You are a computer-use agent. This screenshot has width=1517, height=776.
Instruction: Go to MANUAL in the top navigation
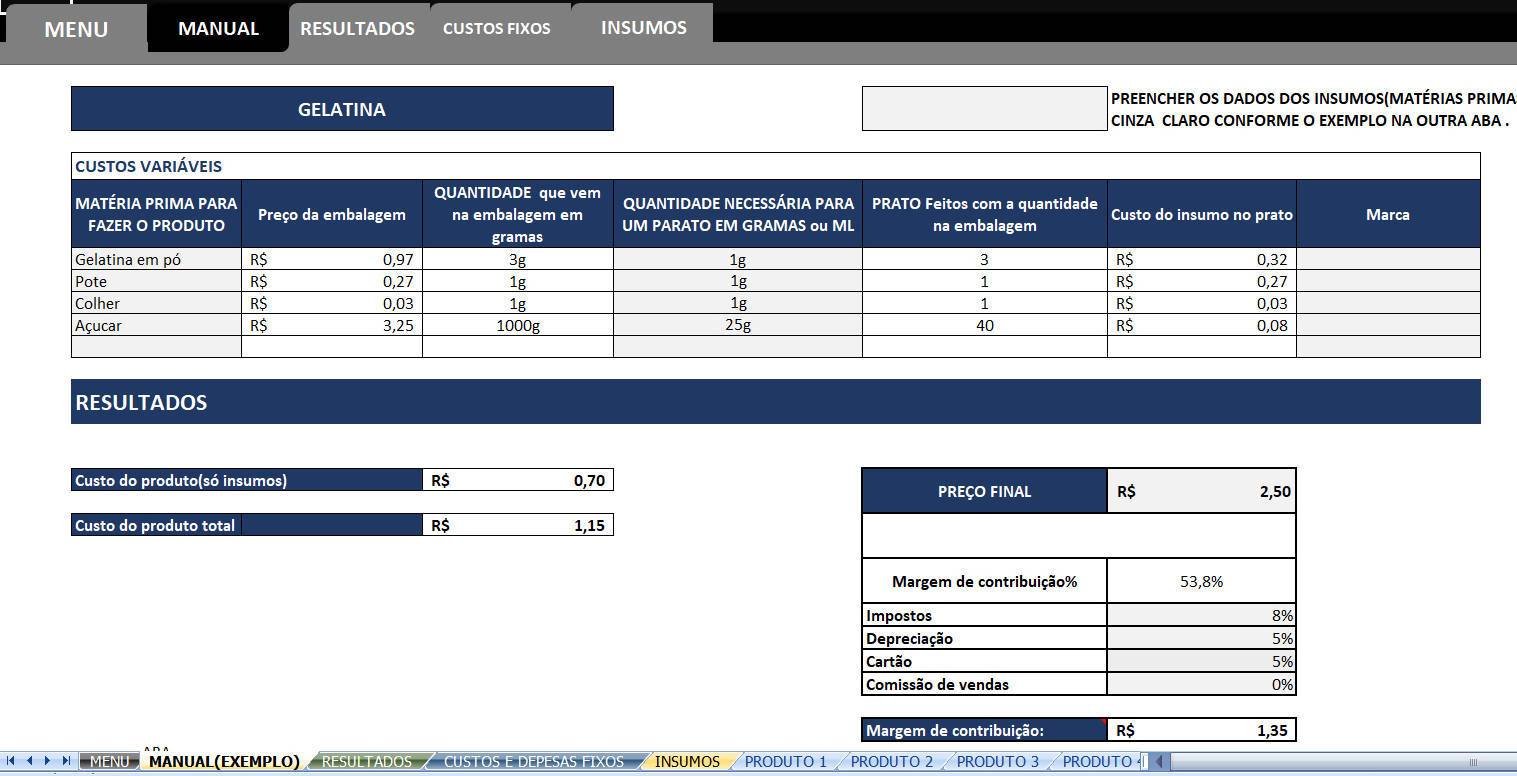218,28
